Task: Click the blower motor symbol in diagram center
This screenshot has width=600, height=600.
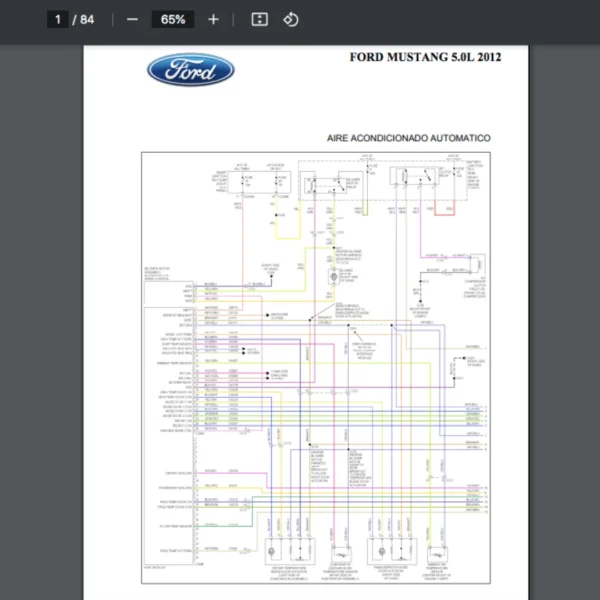Action: 336,274
